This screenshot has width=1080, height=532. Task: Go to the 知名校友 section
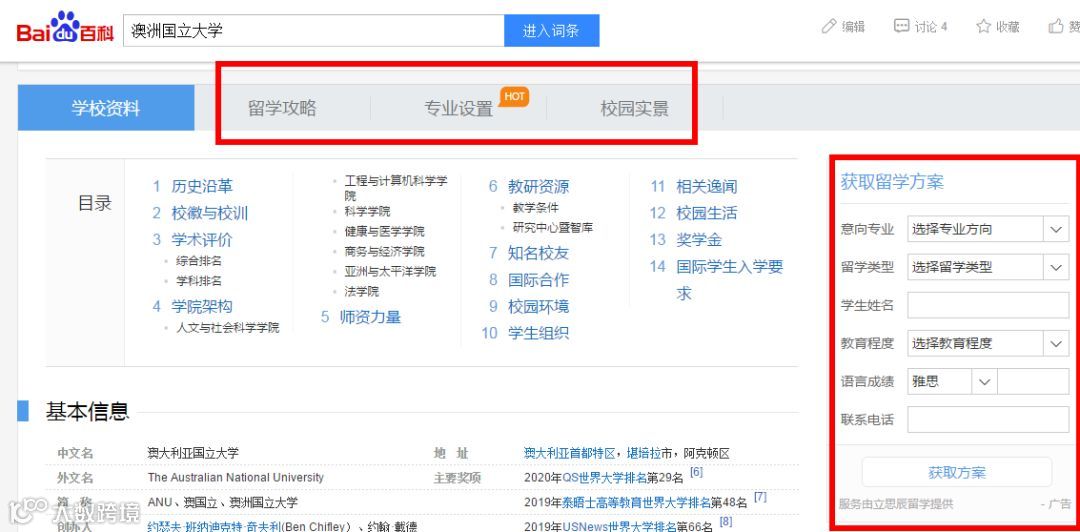tap(539, 253)
